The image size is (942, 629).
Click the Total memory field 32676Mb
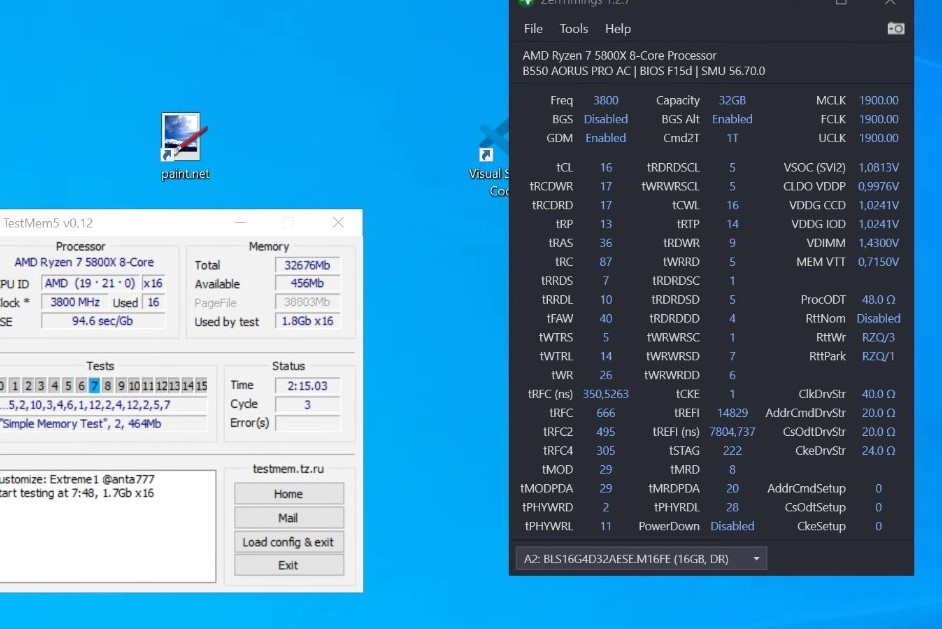pyautogui.click(x=307, y=265)
